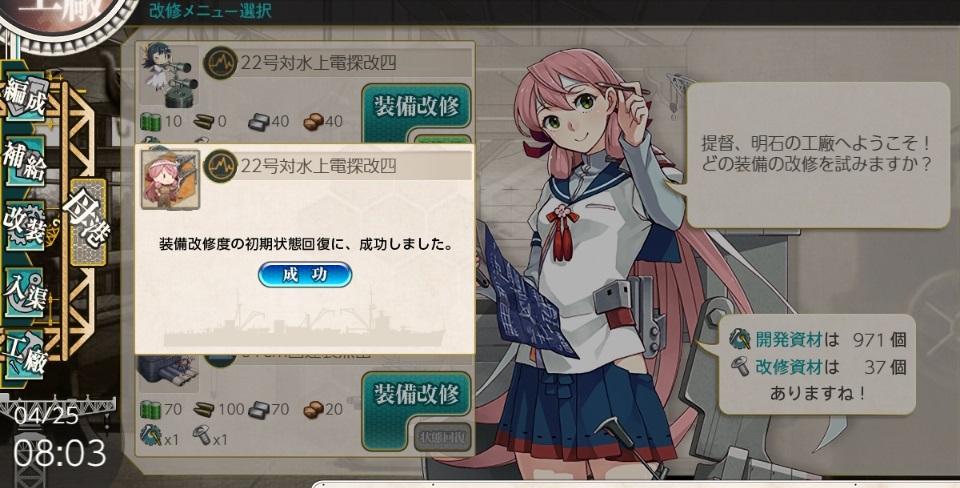Click the 開発資材 development material icon
Viewport: 960px width, 488px height.
(740, 339)
